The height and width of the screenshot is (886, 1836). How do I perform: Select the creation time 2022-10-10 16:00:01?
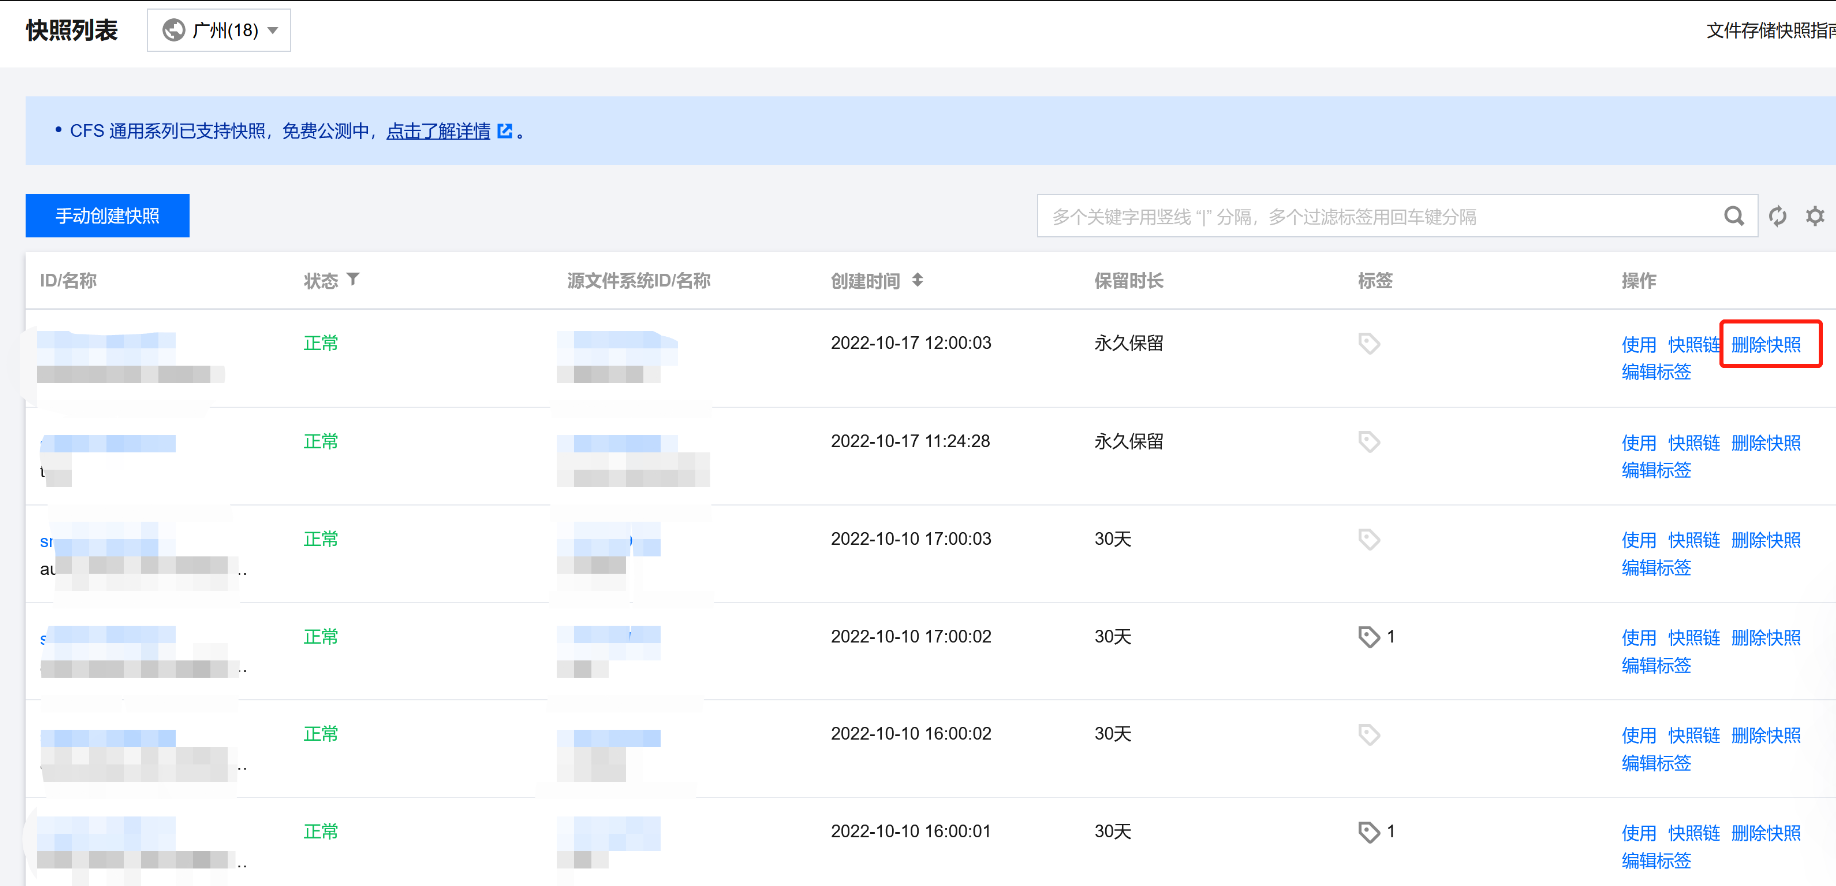click(911, 831)
